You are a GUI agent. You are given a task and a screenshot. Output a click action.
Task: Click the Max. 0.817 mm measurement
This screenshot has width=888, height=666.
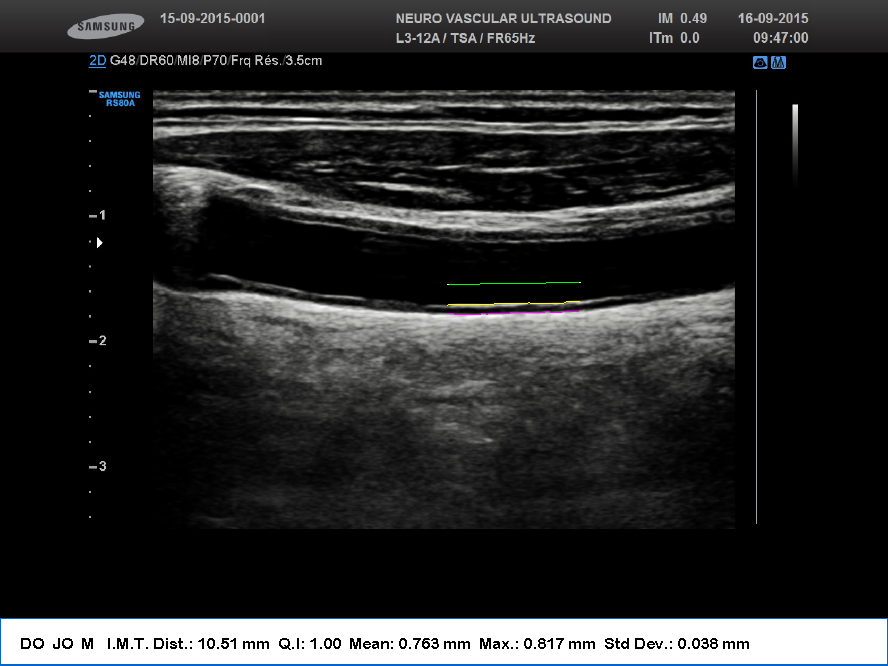pyautogui.click(x=537, y=643)
